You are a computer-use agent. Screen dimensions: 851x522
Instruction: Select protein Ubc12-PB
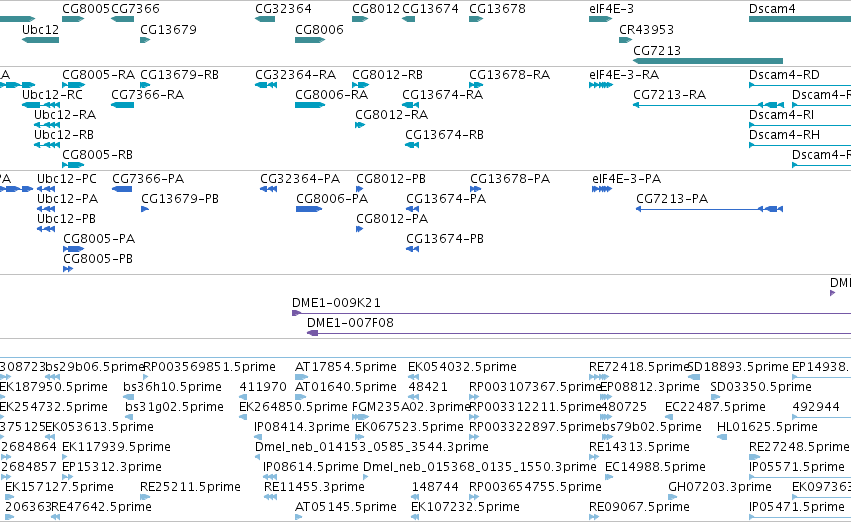46,229
